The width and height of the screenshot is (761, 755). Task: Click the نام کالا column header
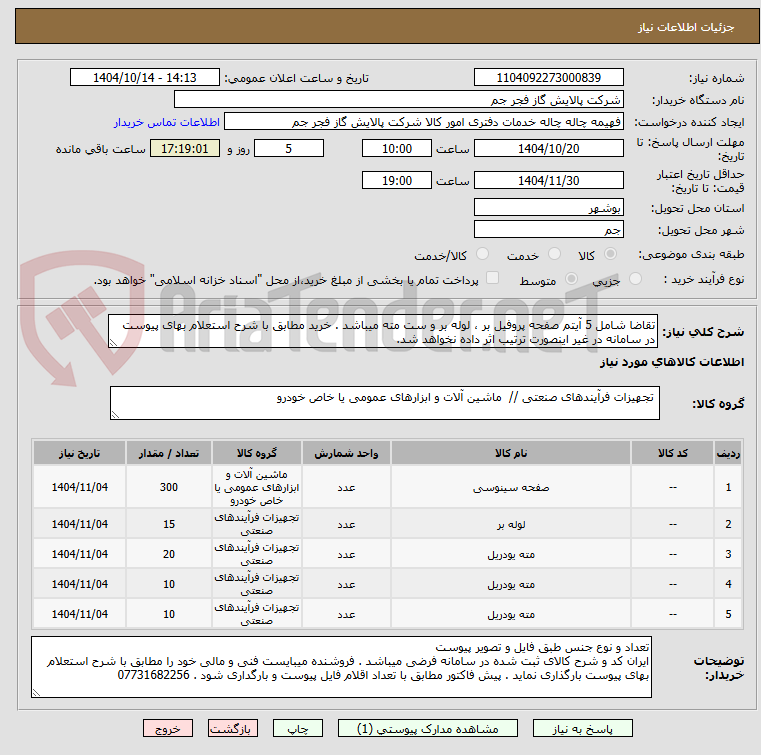(x=511, y=453)
